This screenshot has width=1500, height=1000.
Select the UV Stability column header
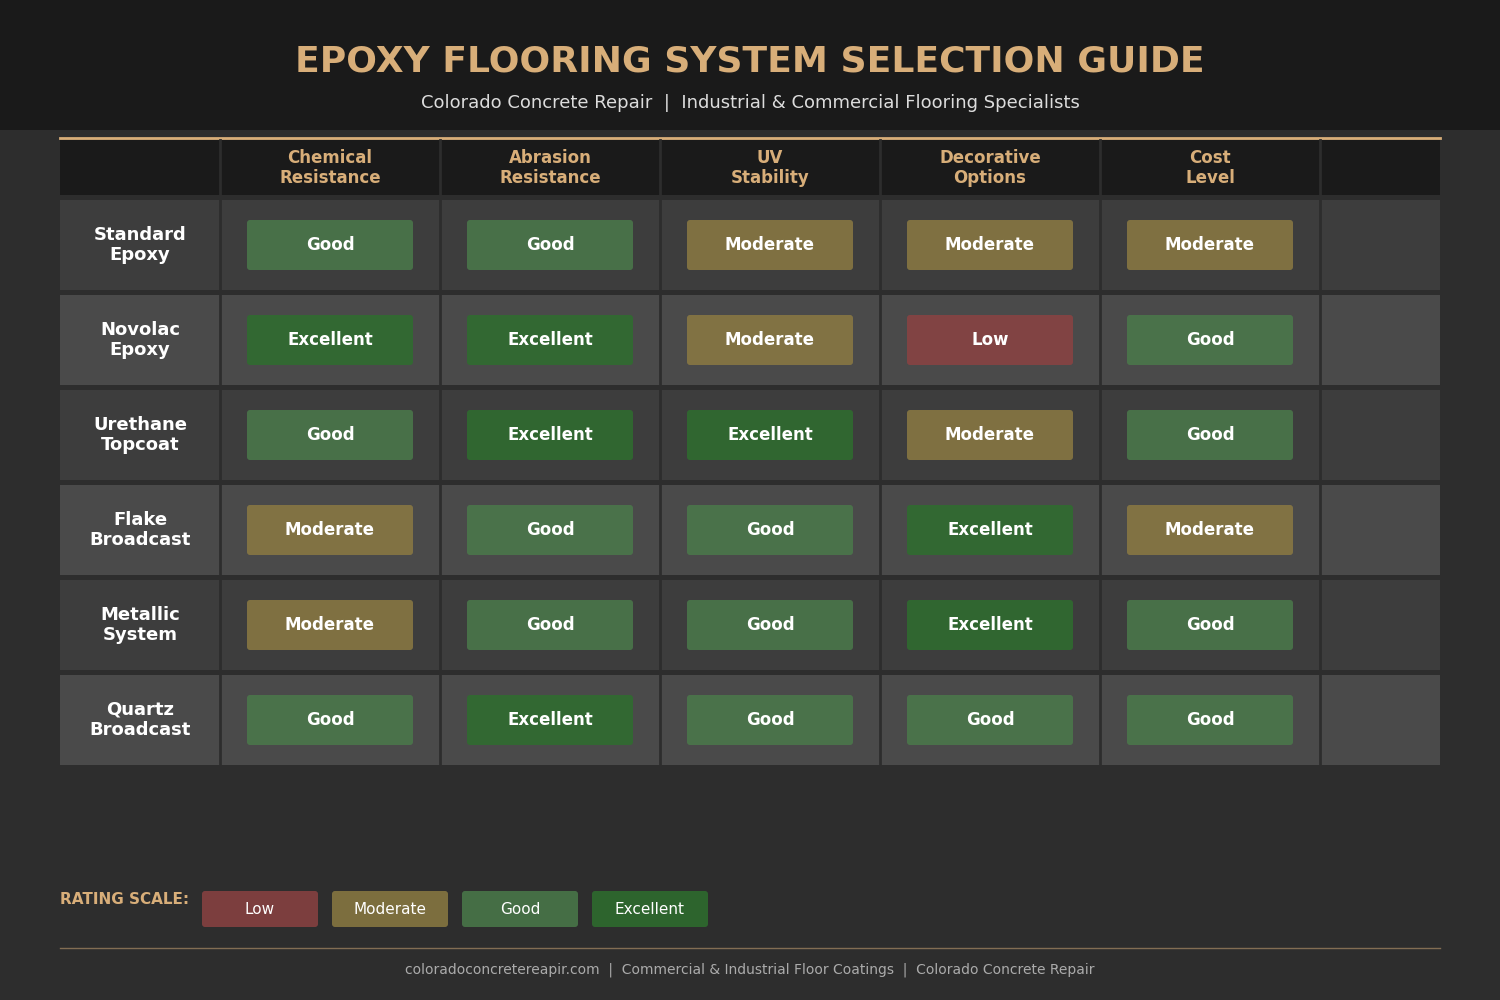pos(769,167)
